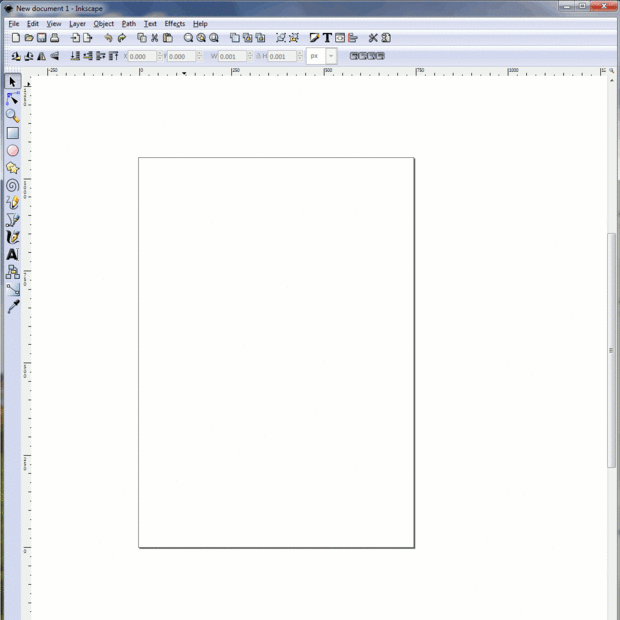This screenshot has height=620, width=620.
Task: Select the Node edit tool
Action: pyautogui.click(x=13, y=98)
